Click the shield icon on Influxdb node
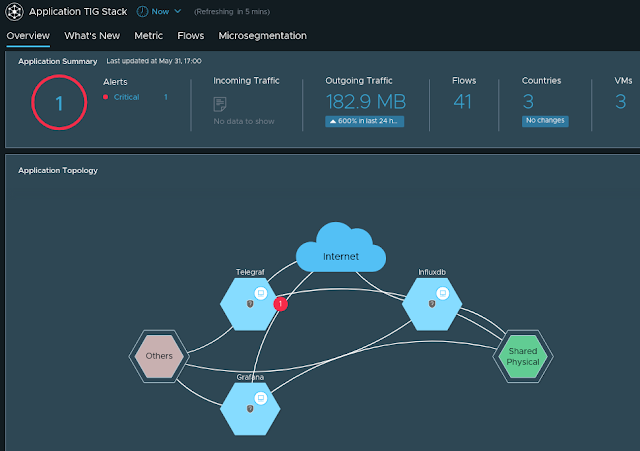This screenshot has height=451, width=640. [432, 304]
